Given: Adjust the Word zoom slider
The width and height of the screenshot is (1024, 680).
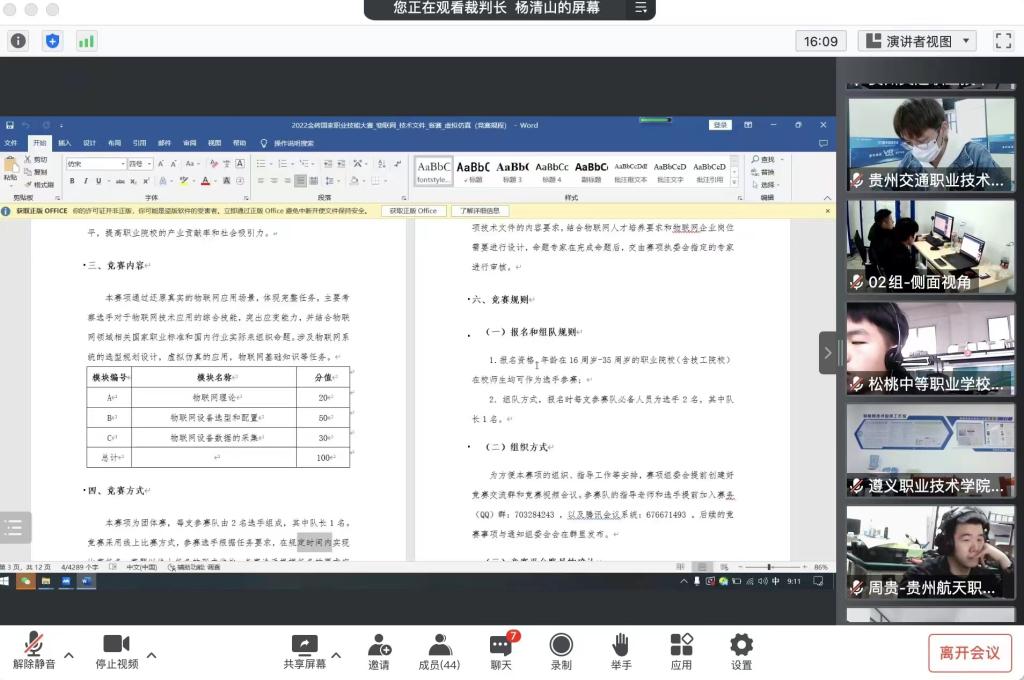Looking at the screenshot, I should 770,567.
